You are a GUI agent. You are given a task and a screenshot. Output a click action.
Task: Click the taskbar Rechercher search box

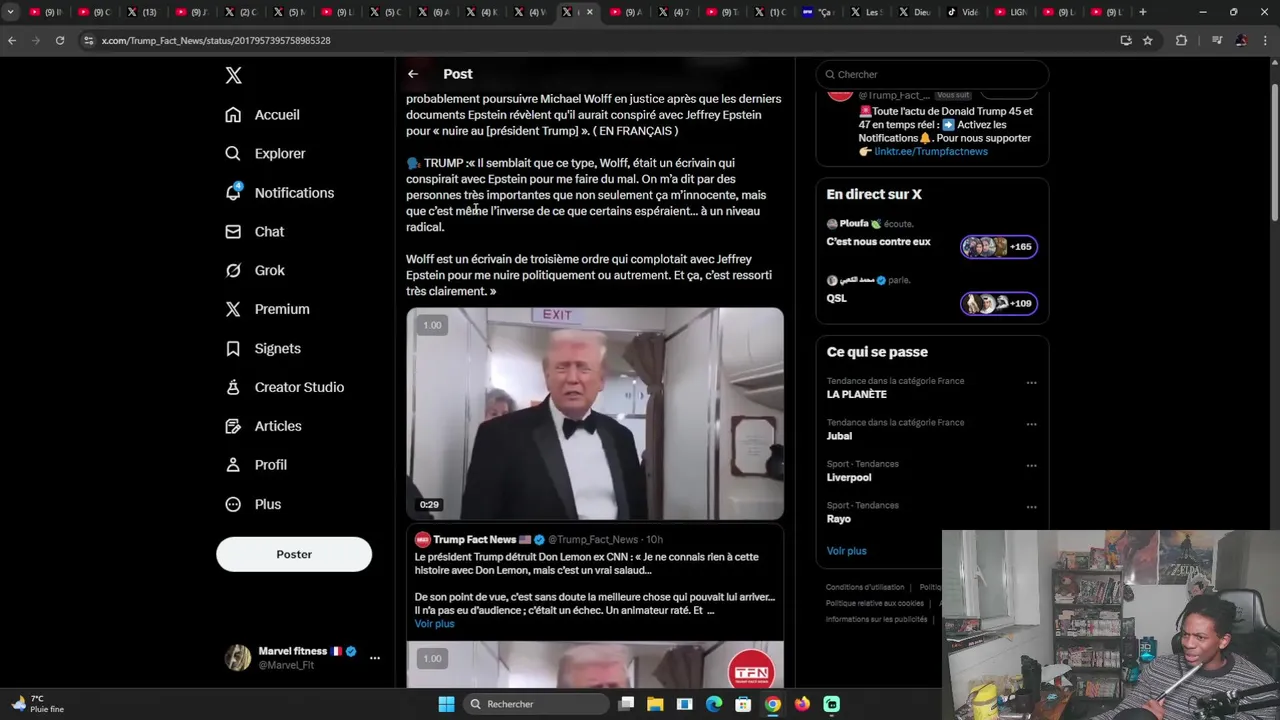pos(536,704)
